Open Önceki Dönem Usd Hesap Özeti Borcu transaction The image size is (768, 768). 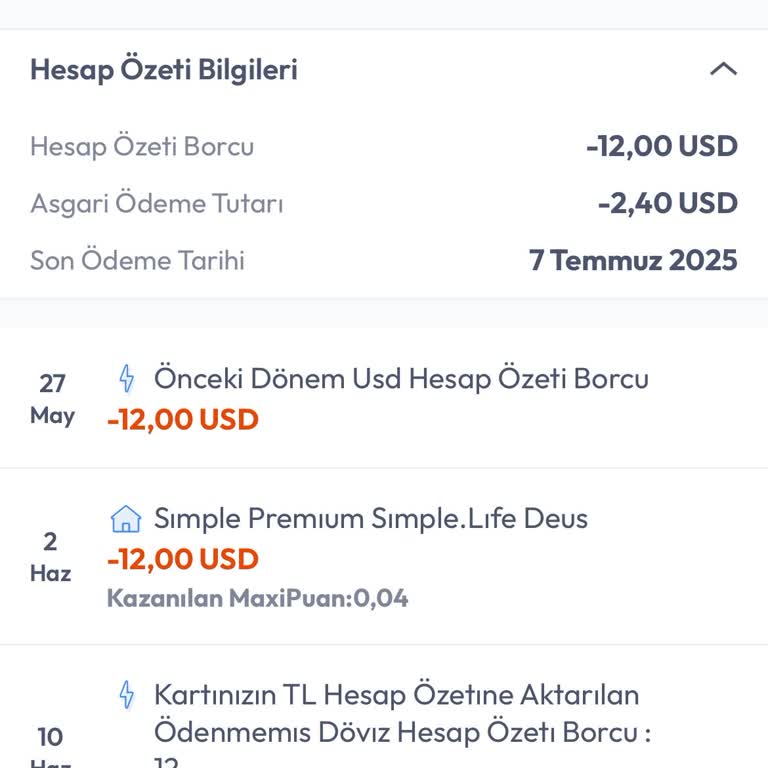click(401, 379)
